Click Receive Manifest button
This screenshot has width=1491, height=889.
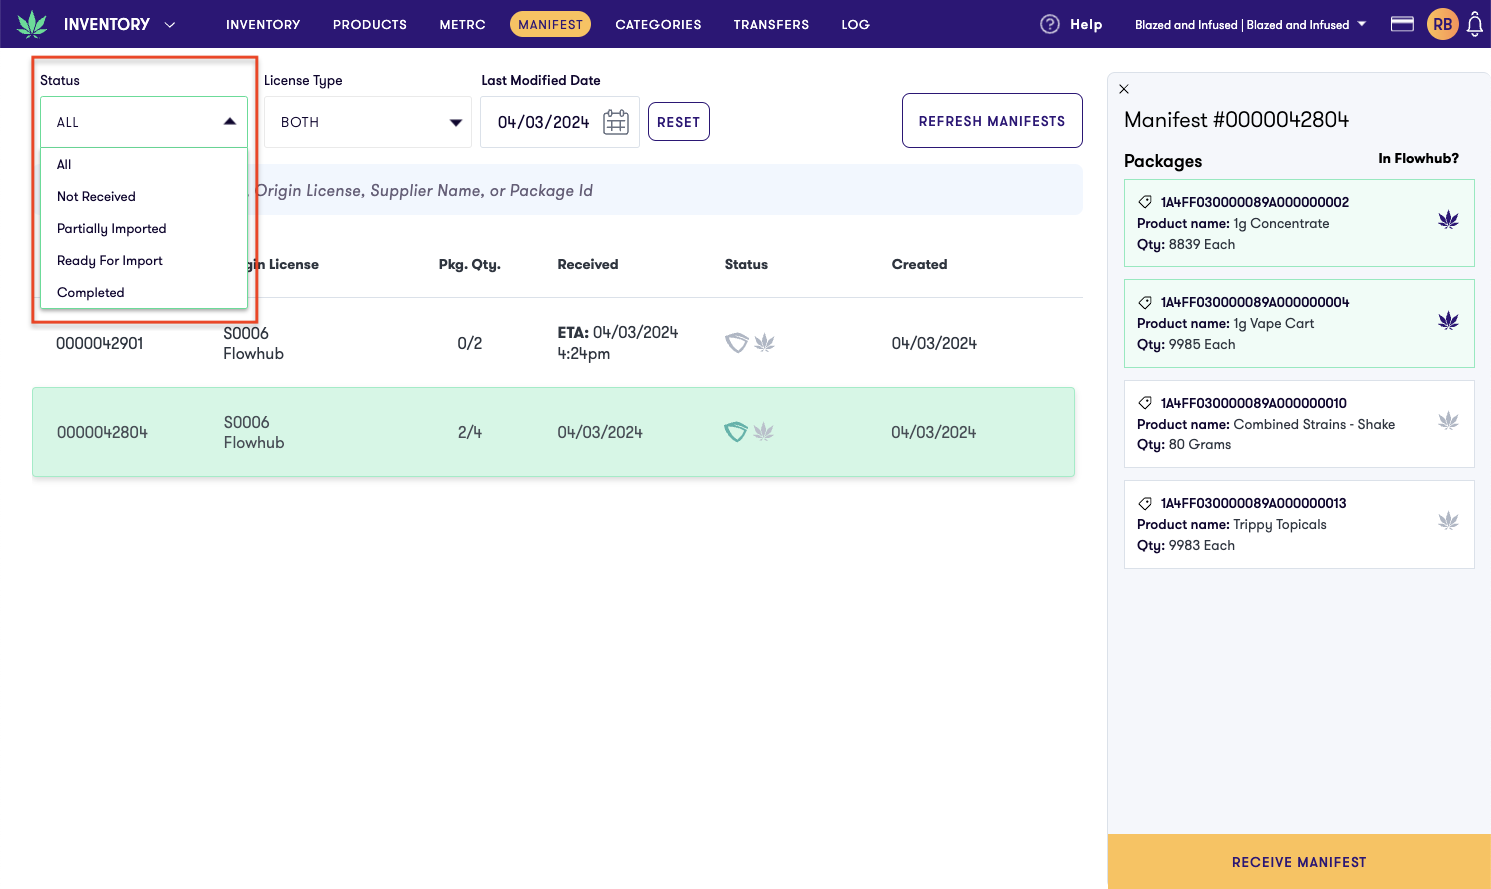click(1299, 862)
